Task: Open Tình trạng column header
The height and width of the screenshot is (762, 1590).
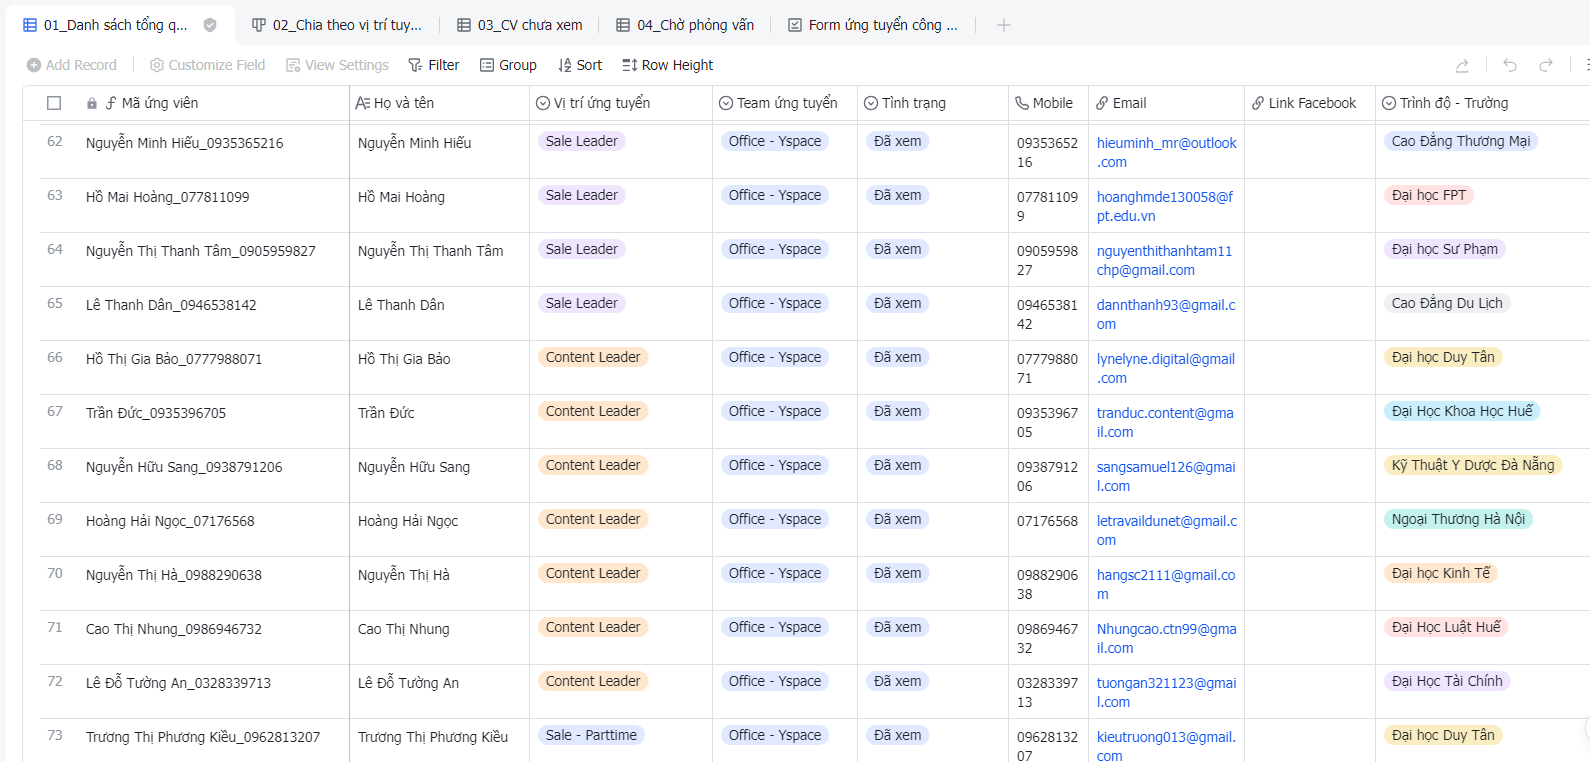Action: coord(932,103)
